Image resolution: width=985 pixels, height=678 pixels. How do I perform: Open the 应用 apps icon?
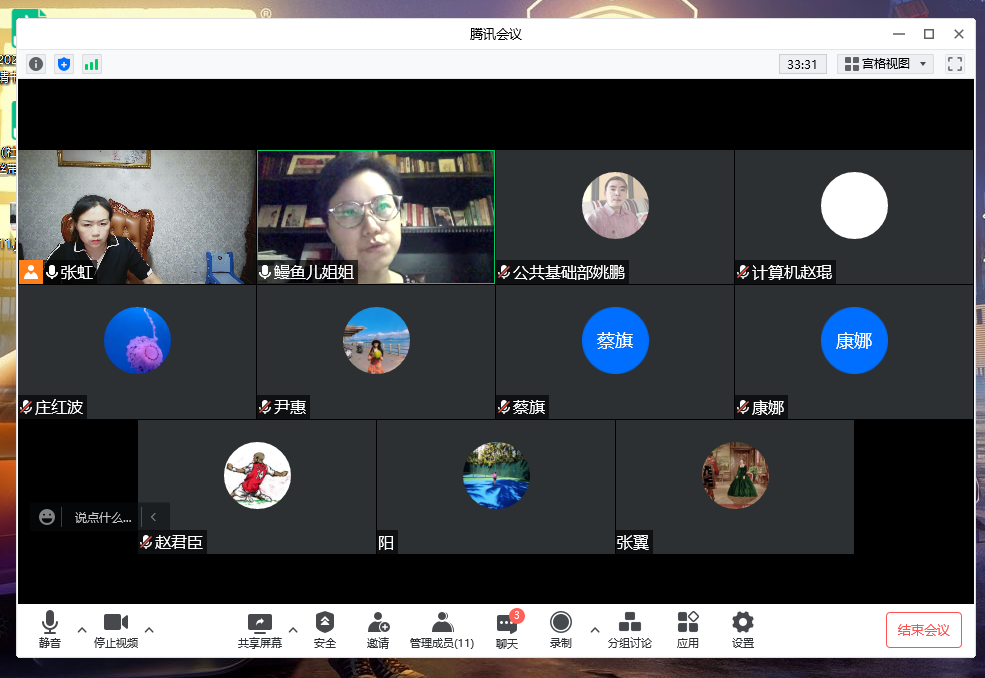click(688, 630)
